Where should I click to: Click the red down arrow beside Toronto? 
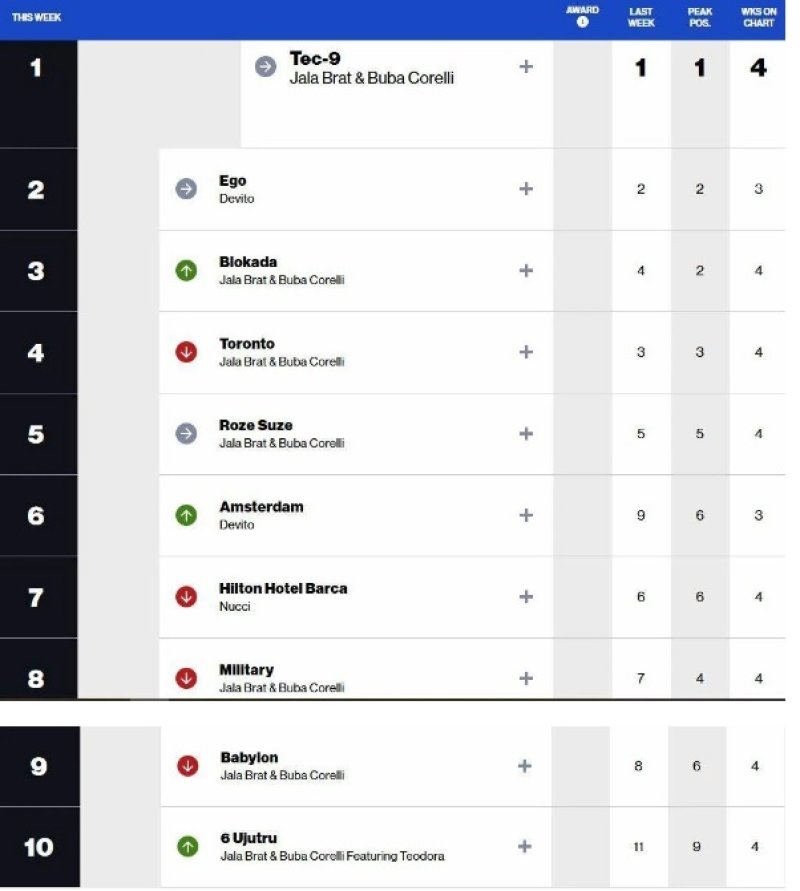pos(186,352)
